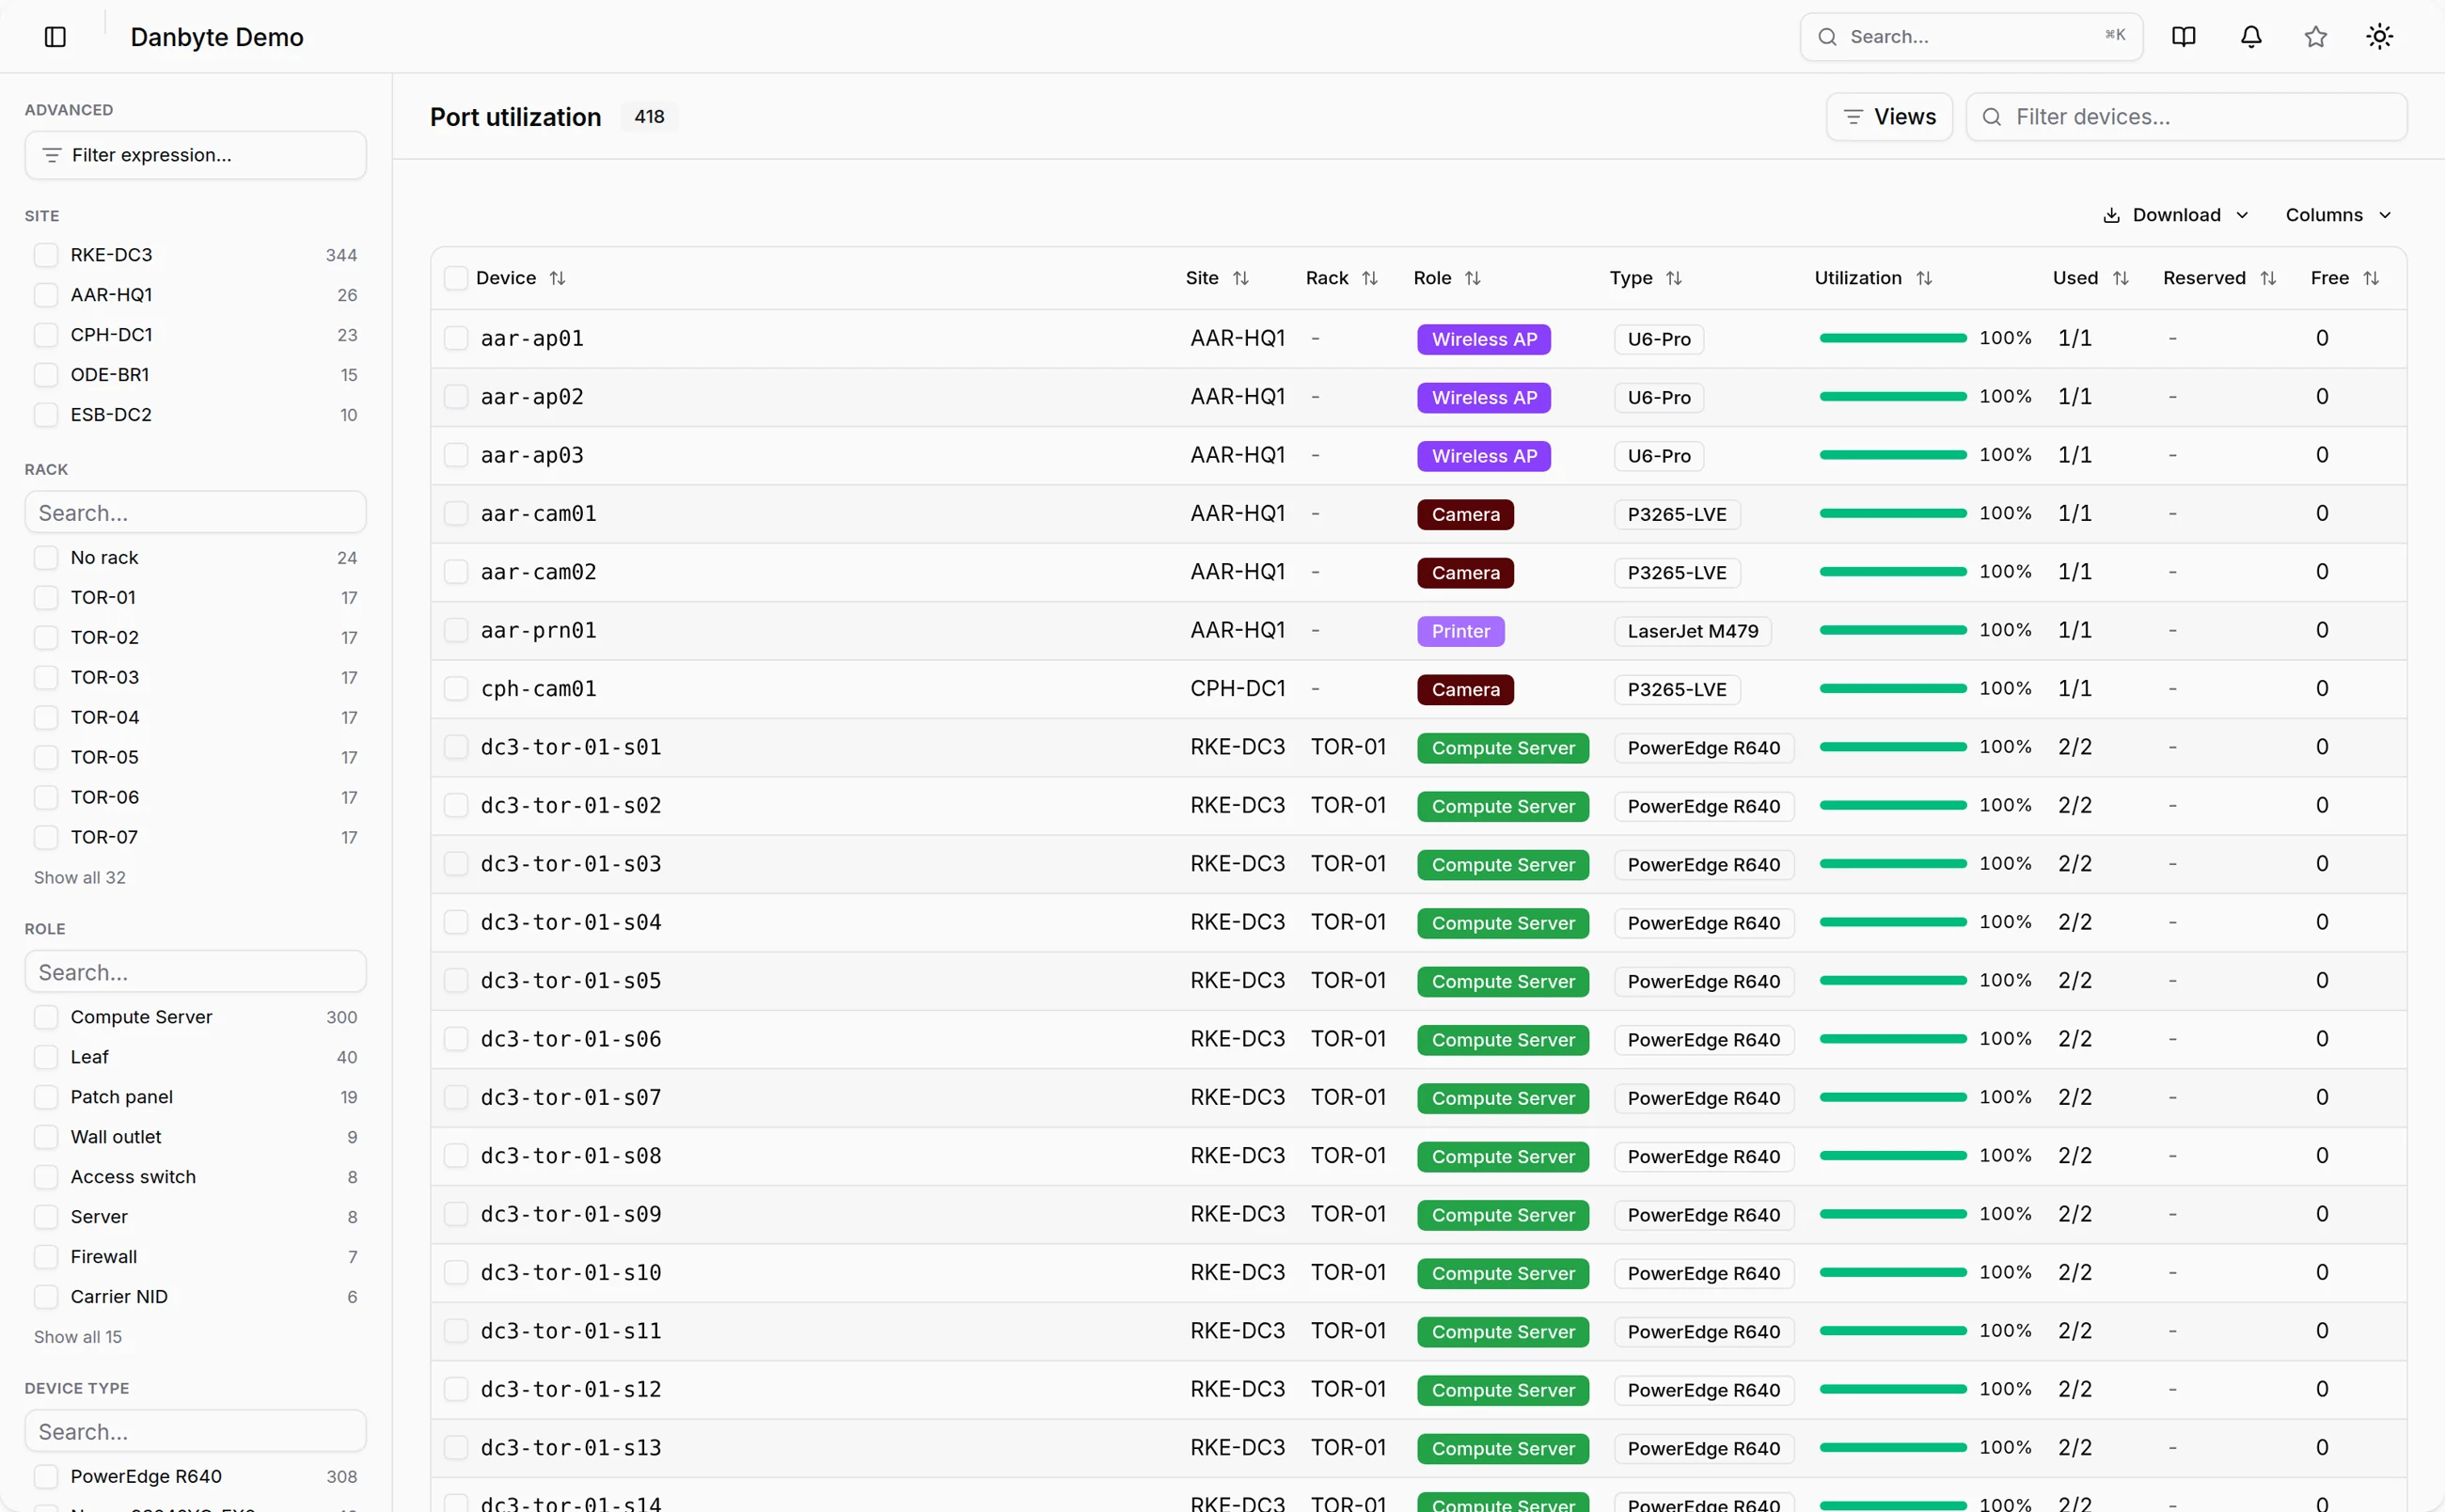Toggle the sidebar panel icon
The image size is (2445, 1512).
[55, 37]
